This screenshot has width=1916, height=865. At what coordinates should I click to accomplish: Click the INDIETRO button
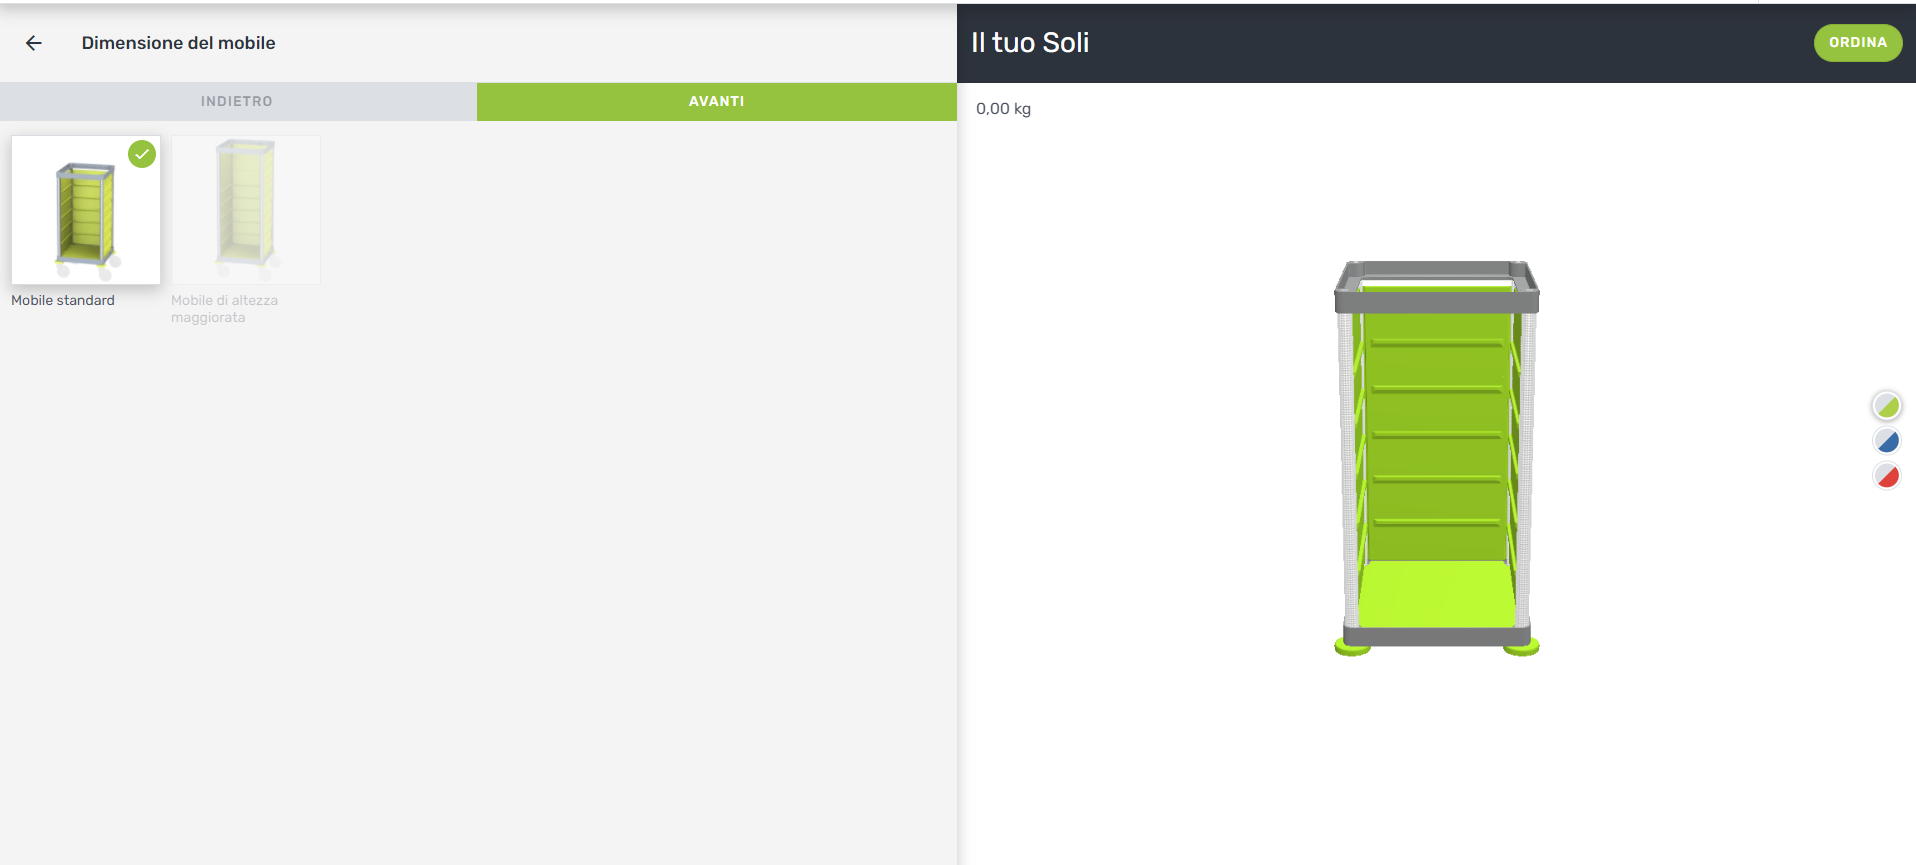[x=238, y=101]
